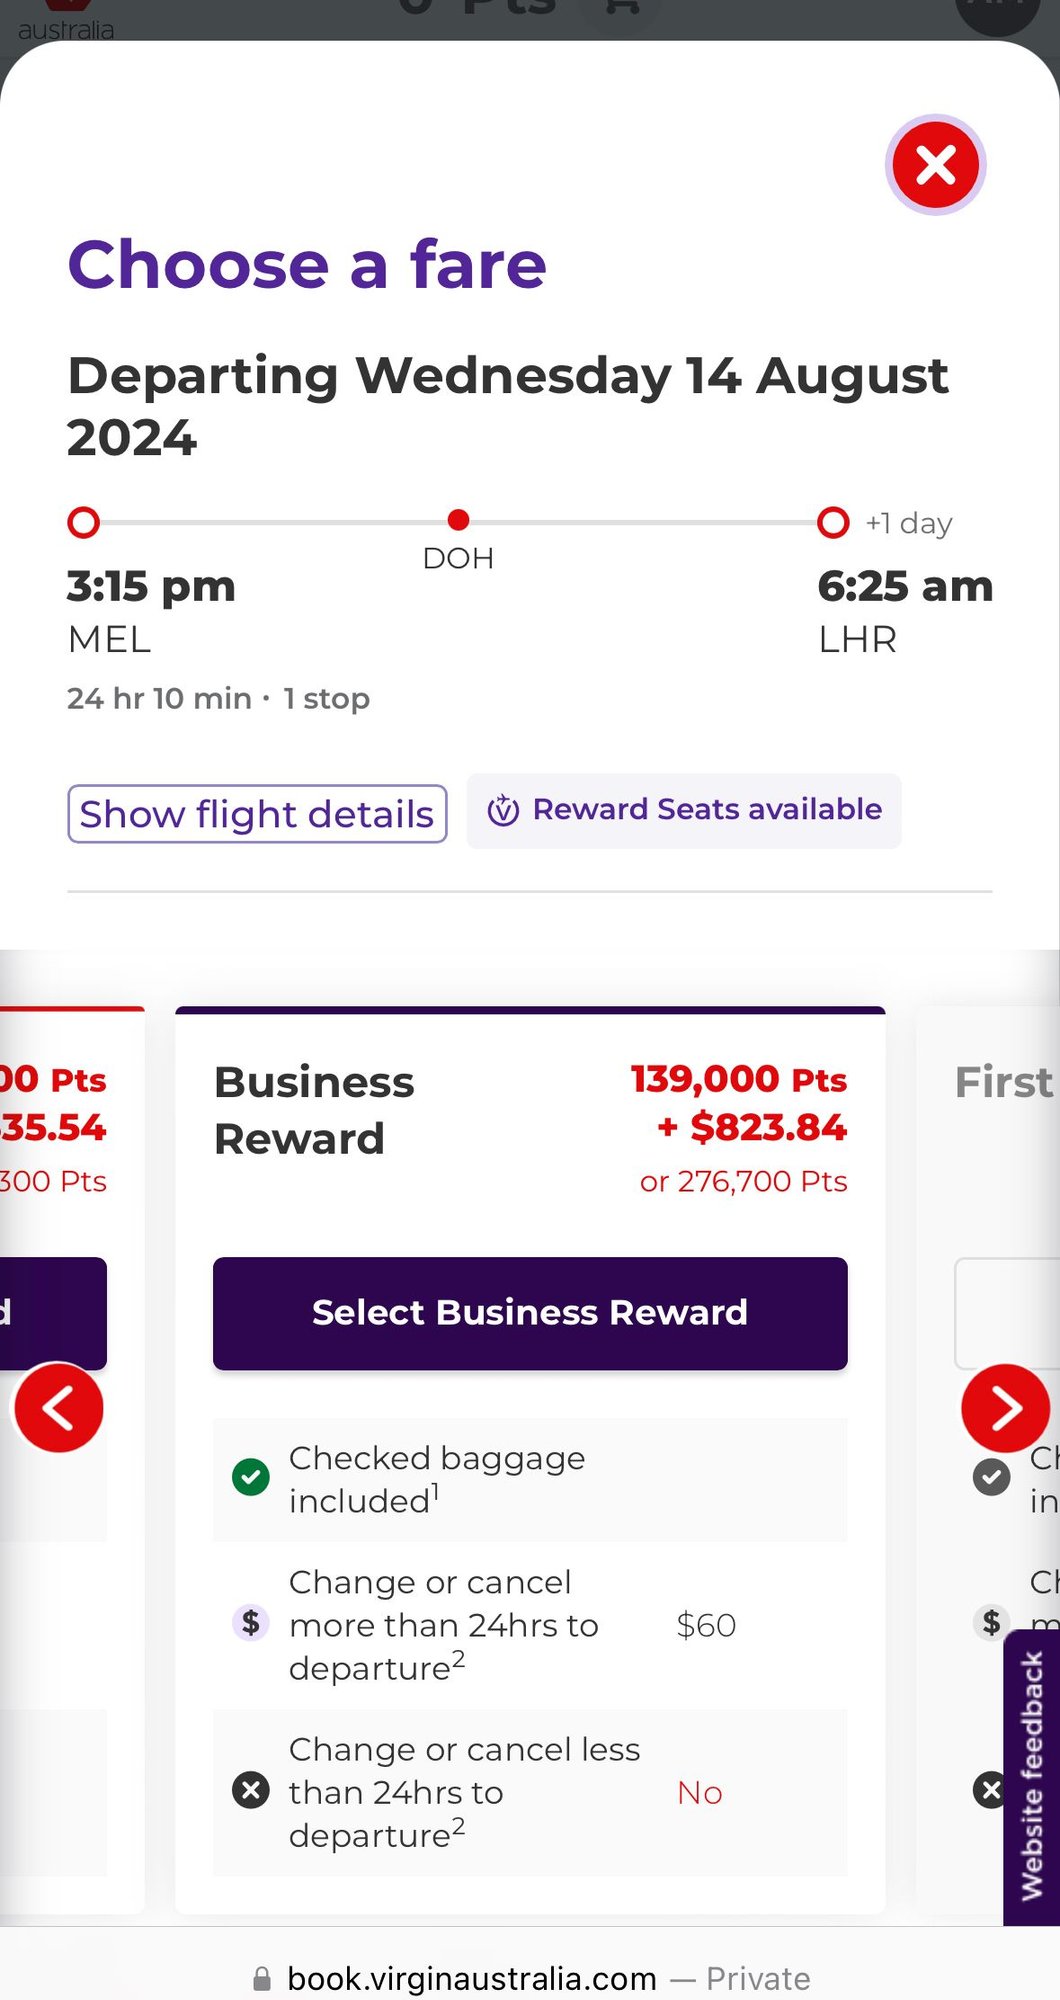Click the black X icon beside No
This screenshot has width=1060, height=2000.
(x=251, y=1790)
